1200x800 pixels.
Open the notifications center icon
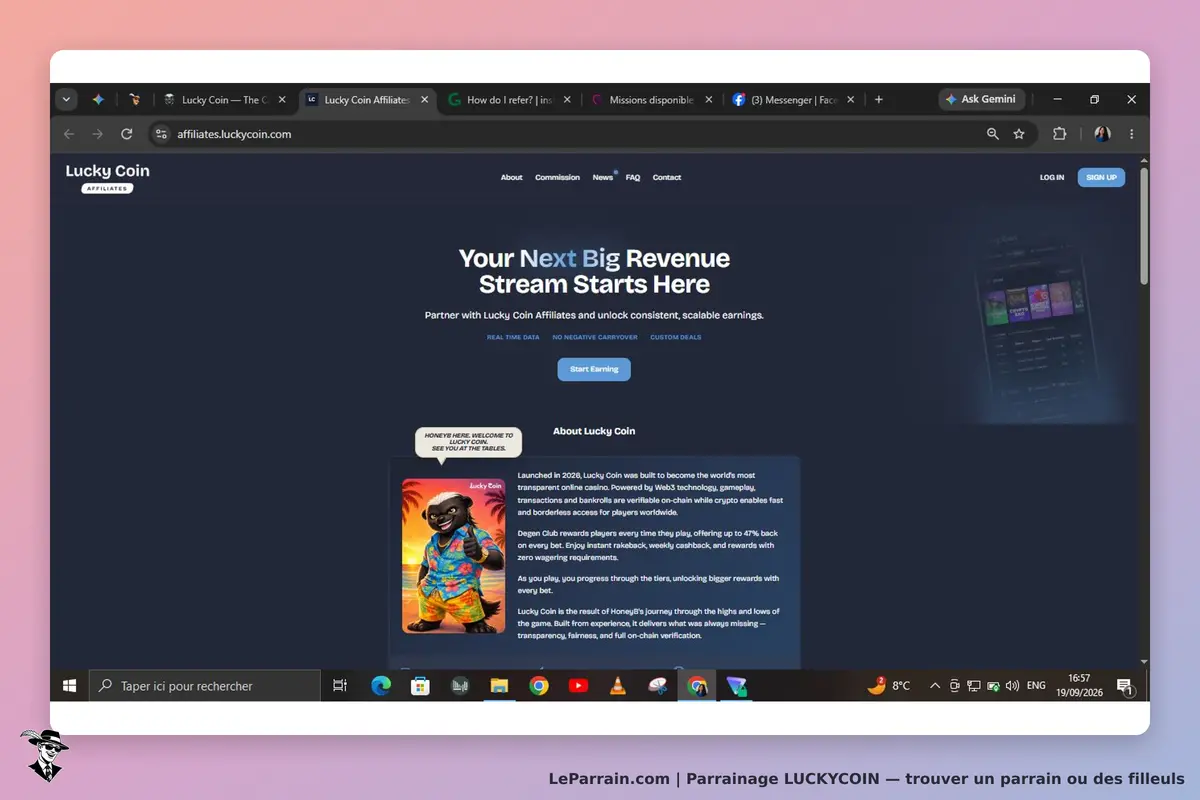coord(1124,686)
